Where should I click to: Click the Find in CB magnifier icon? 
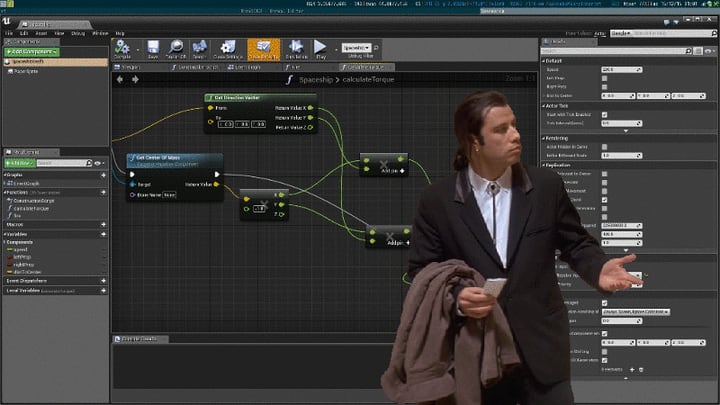coord(176,47)
